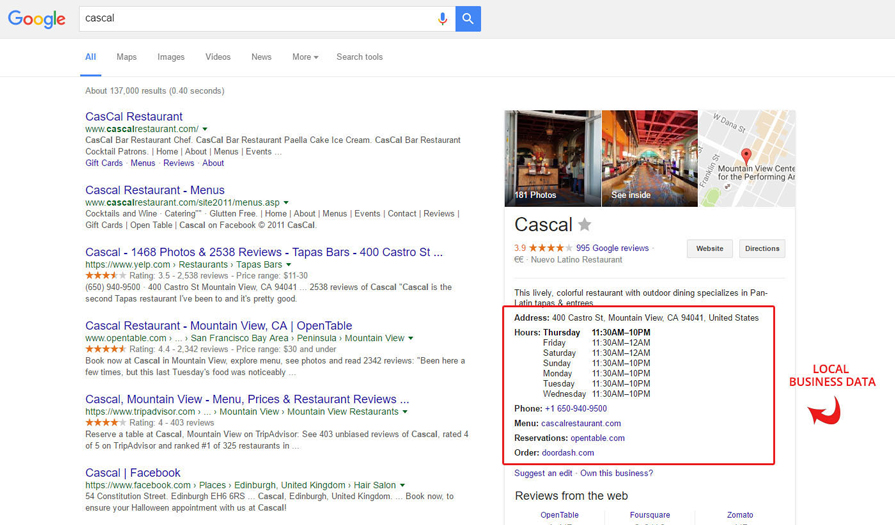Open the See inside photo
This screenshot has width=895, height=525.
click(649, 158)
